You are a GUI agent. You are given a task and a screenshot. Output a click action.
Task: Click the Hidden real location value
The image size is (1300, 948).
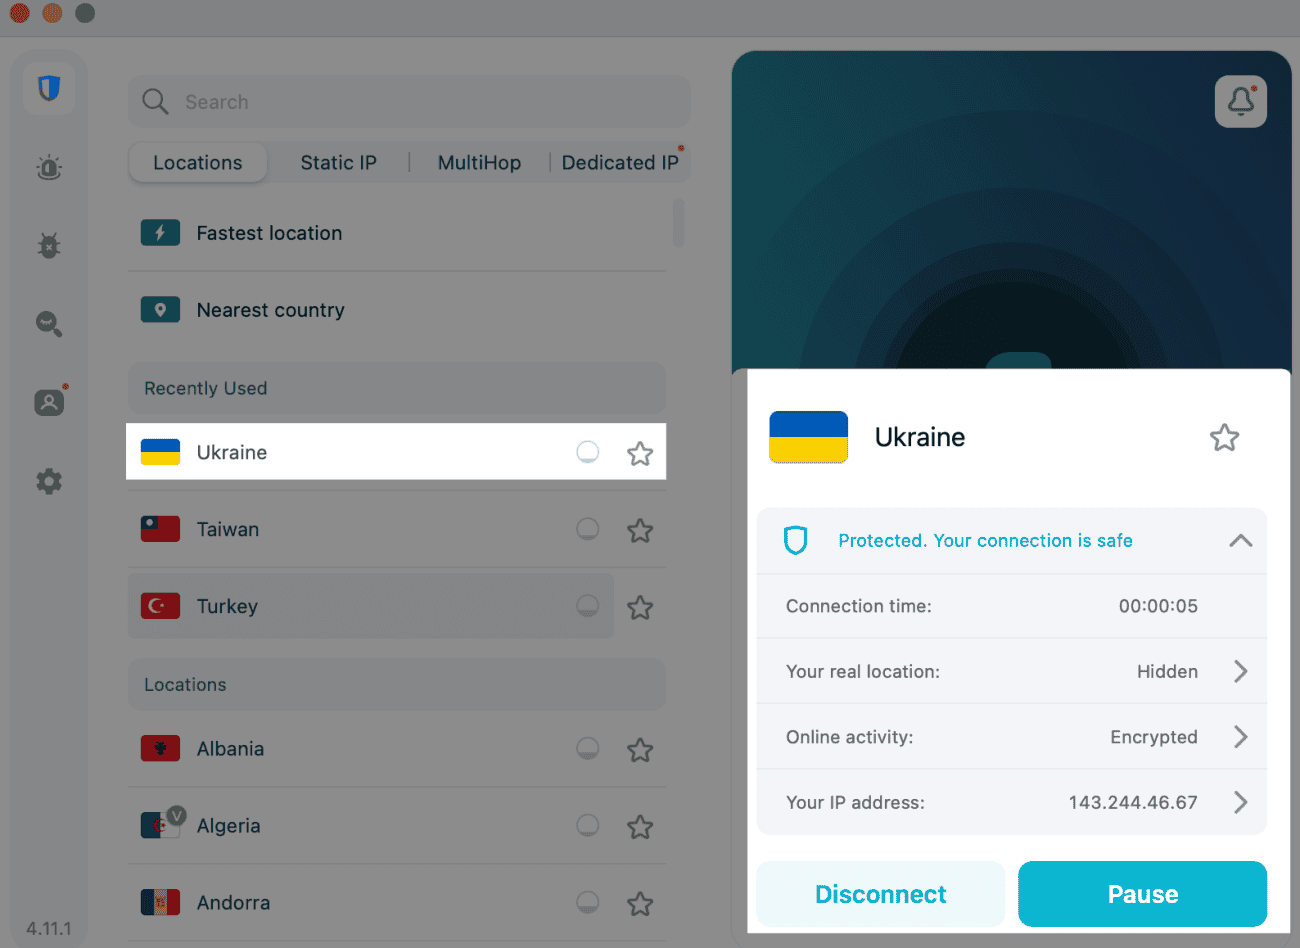coord(1167,671)
